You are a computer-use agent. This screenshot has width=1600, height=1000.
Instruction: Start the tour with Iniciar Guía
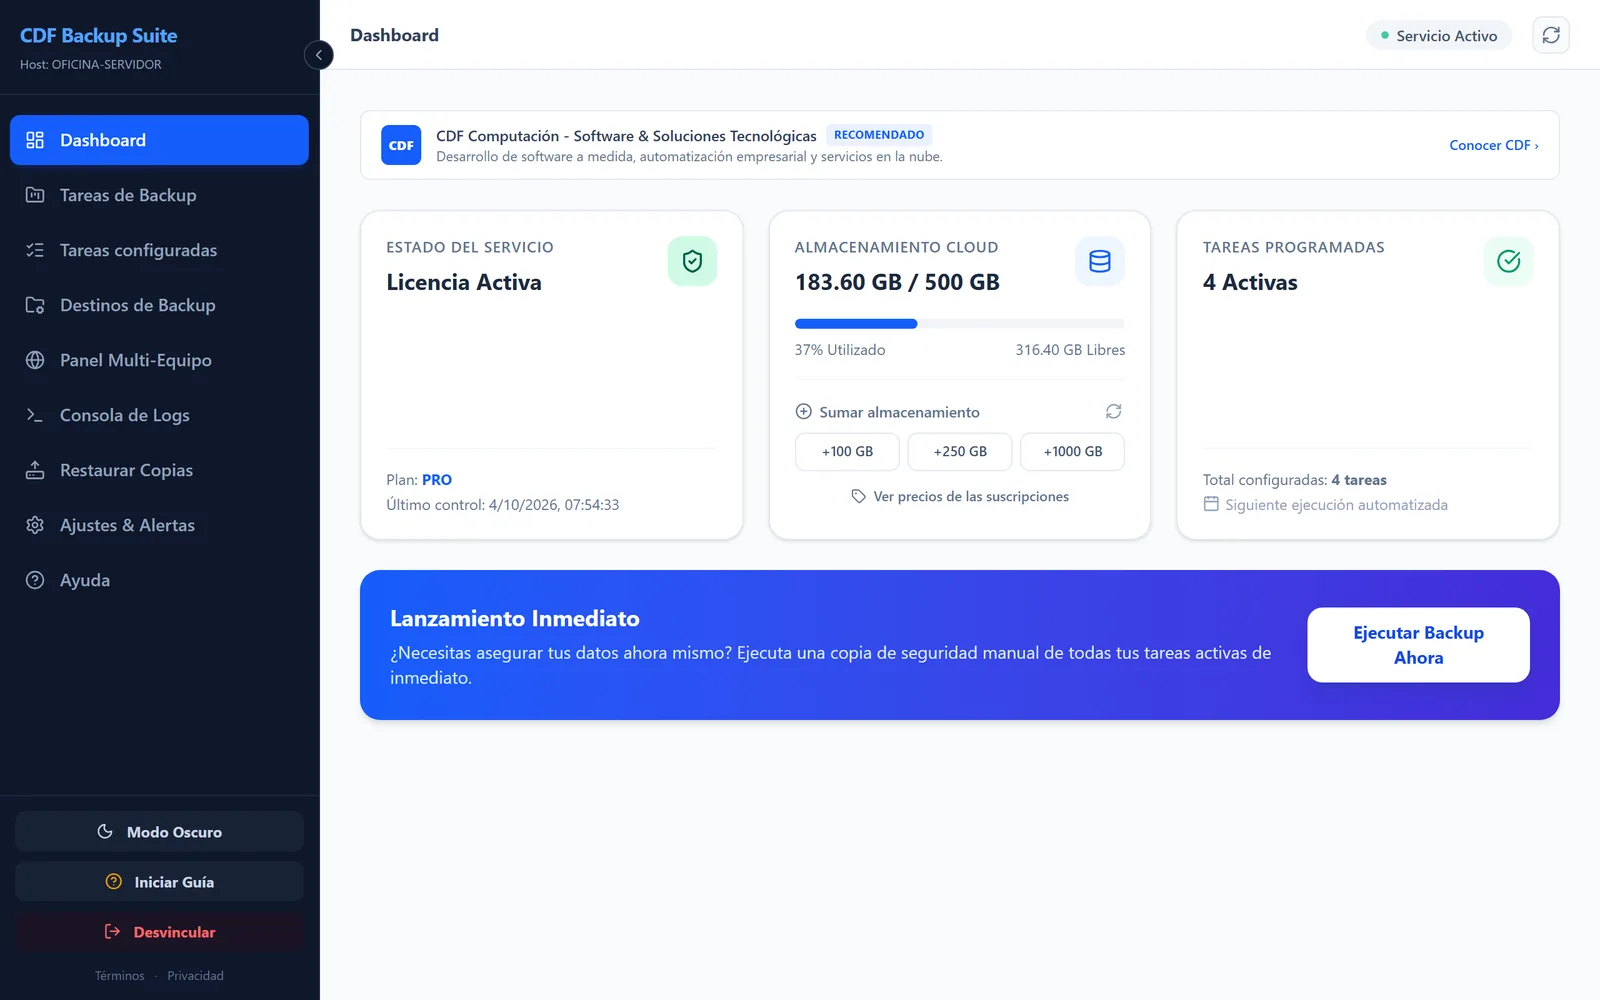click(159, 882)
